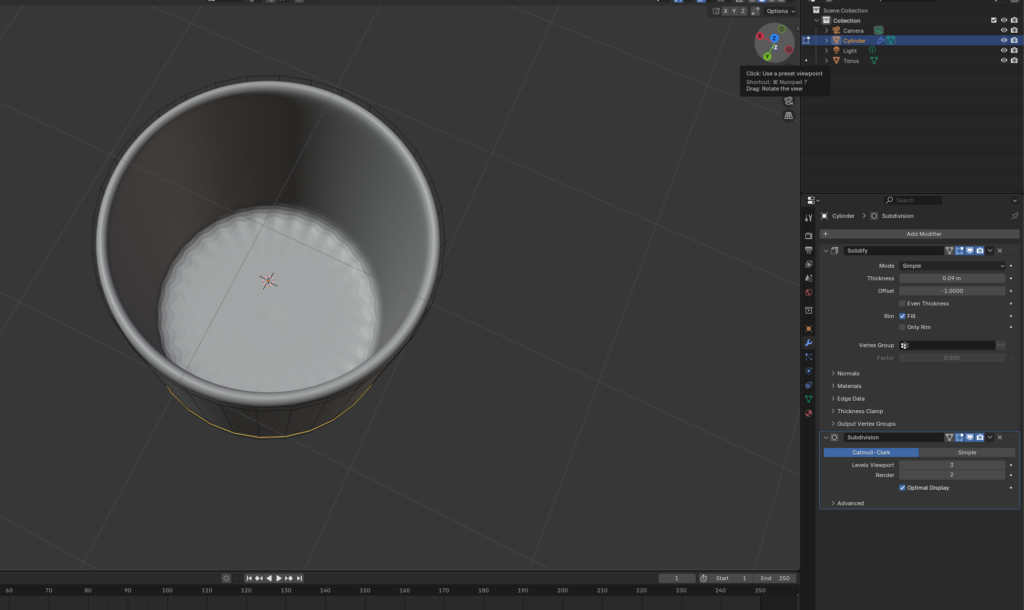Select Catmull-Clark subdivision type
Viewport: 1024px width, 610px height.
(870, 452)
